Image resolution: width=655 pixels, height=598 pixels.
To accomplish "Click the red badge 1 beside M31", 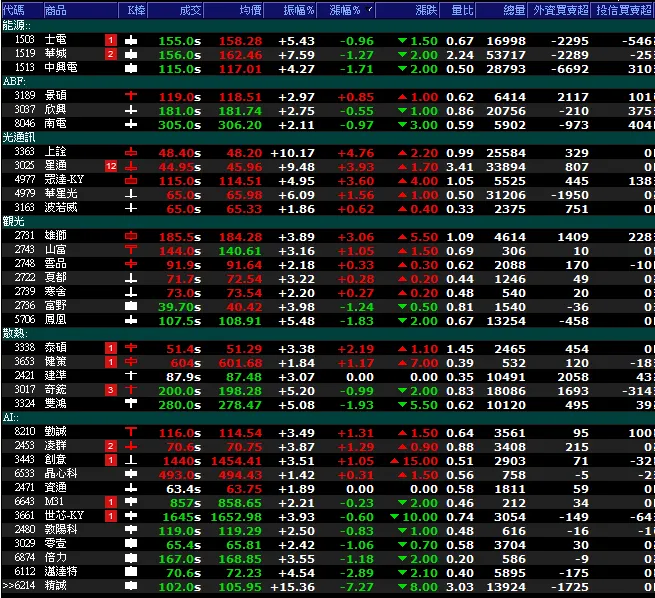I will tap(111, 502).
